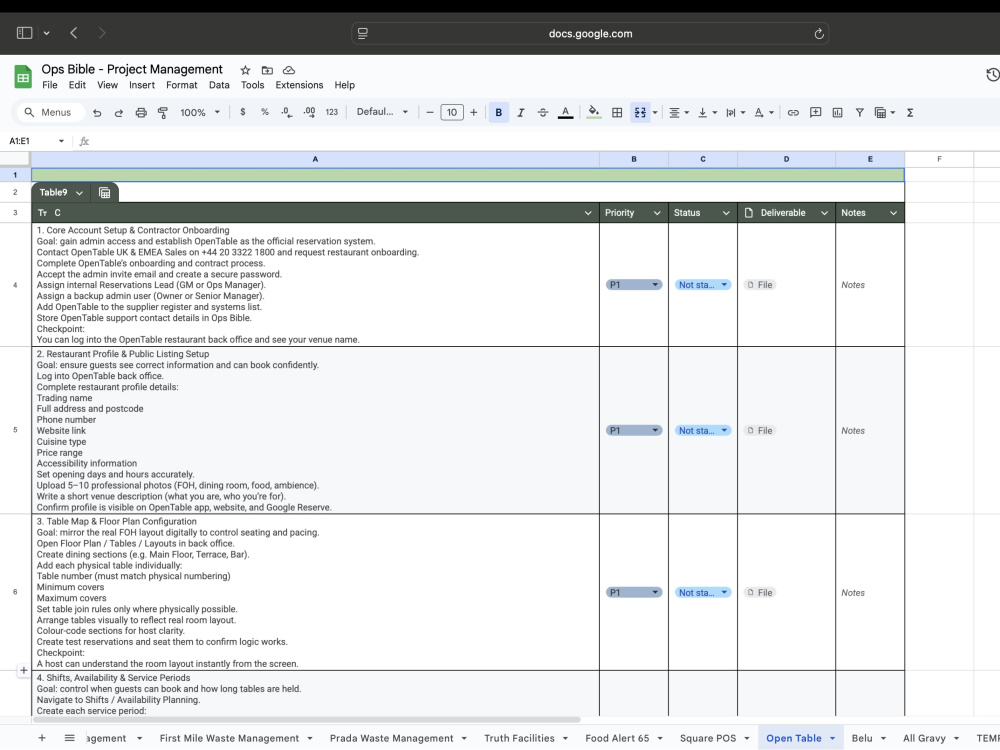Print the spreadsheet using printer icon

(x=141, y=113)
